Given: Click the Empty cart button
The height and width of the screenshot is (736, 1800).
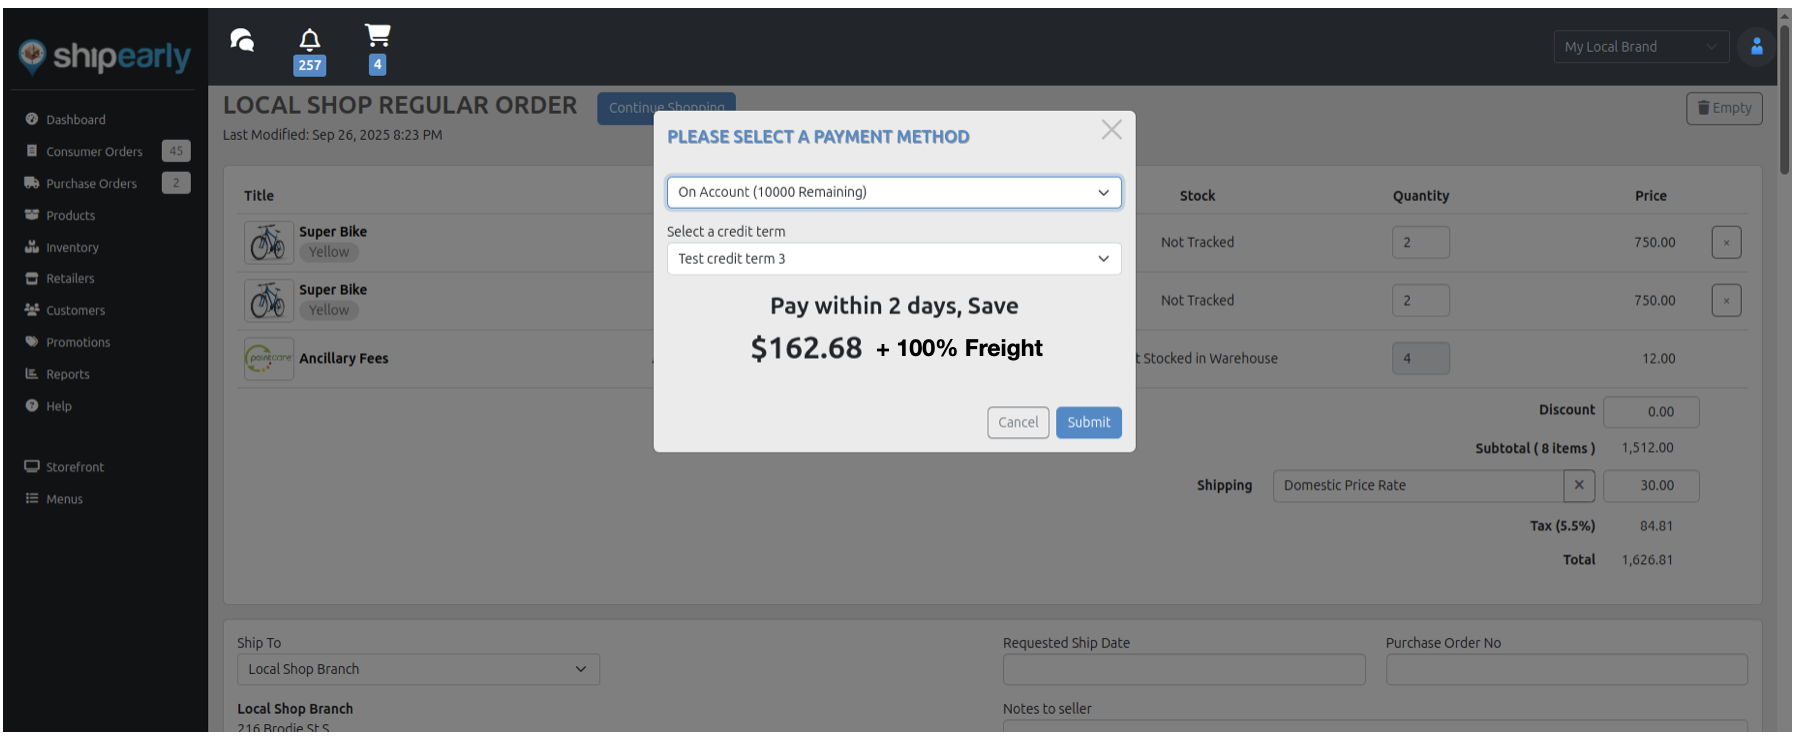Looking at the screenshot, I should (1723, 108).
